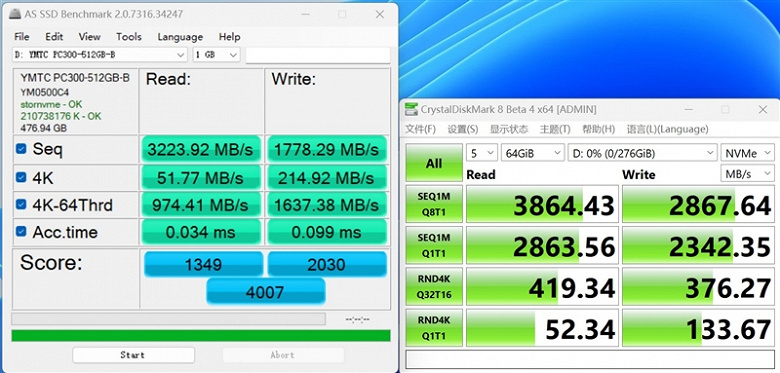Click the write score 2030
Screen dimensions: 780x373
tap(327, 264)
